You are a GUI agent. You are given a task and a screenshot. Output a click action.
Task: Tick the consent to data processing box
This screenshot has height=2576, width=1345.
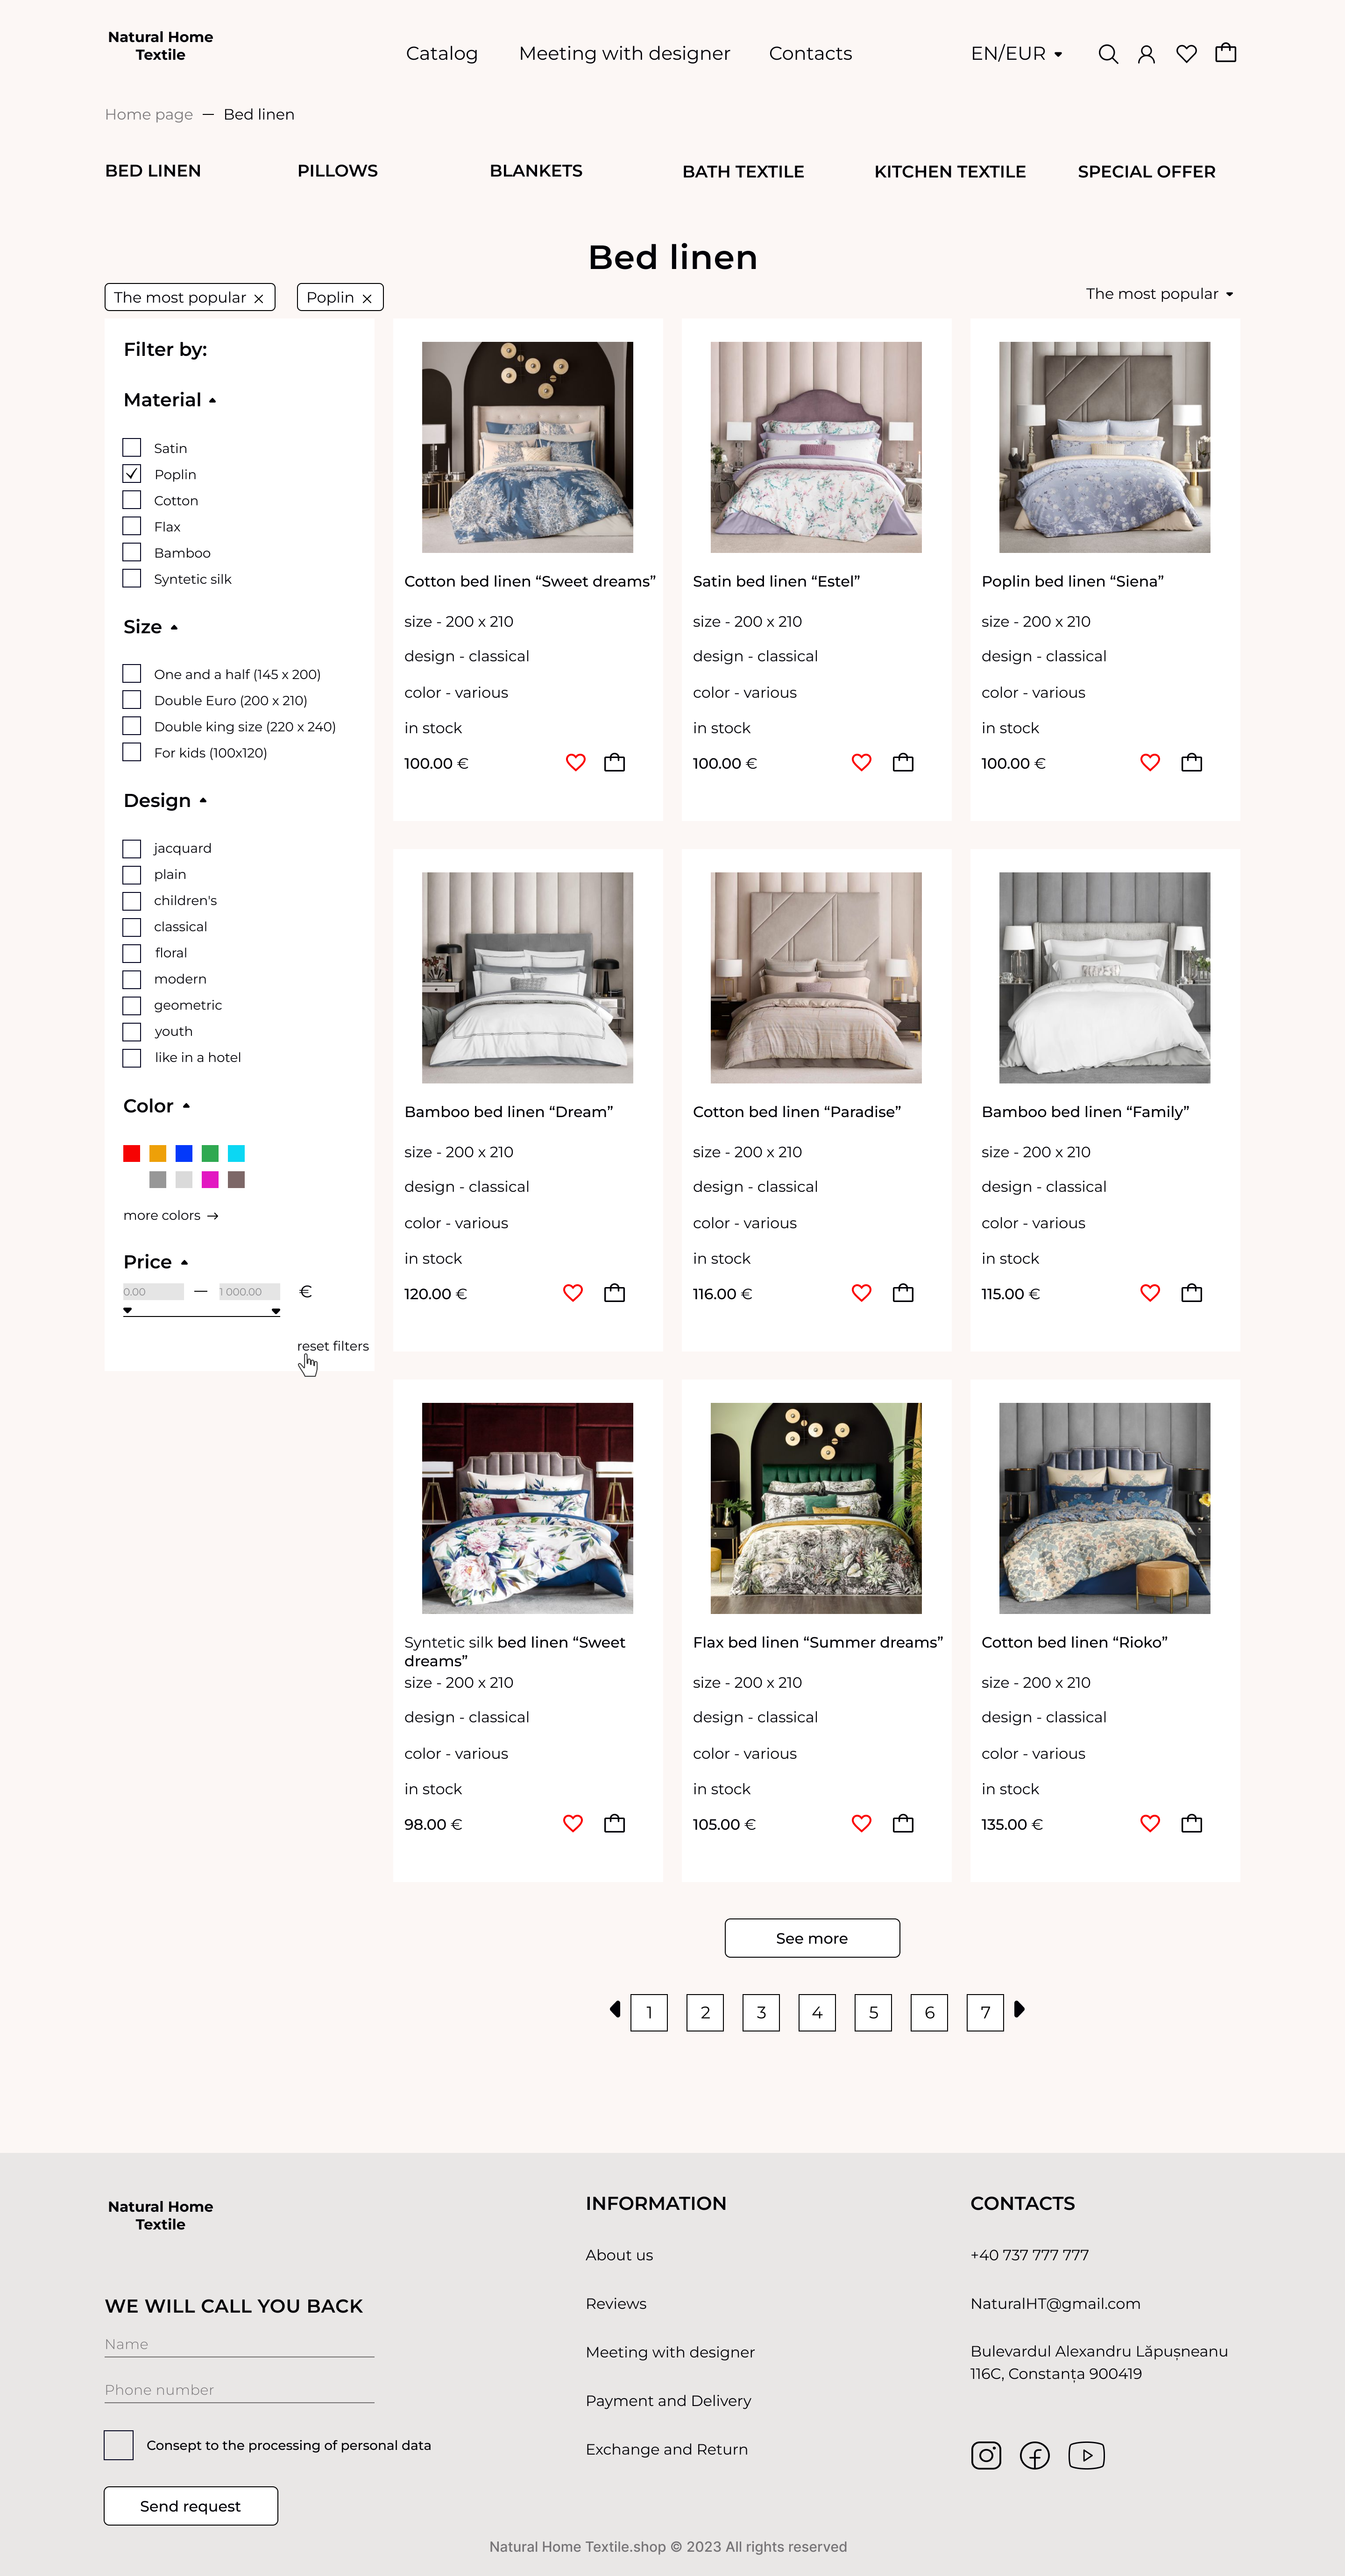pos(119,2445)
